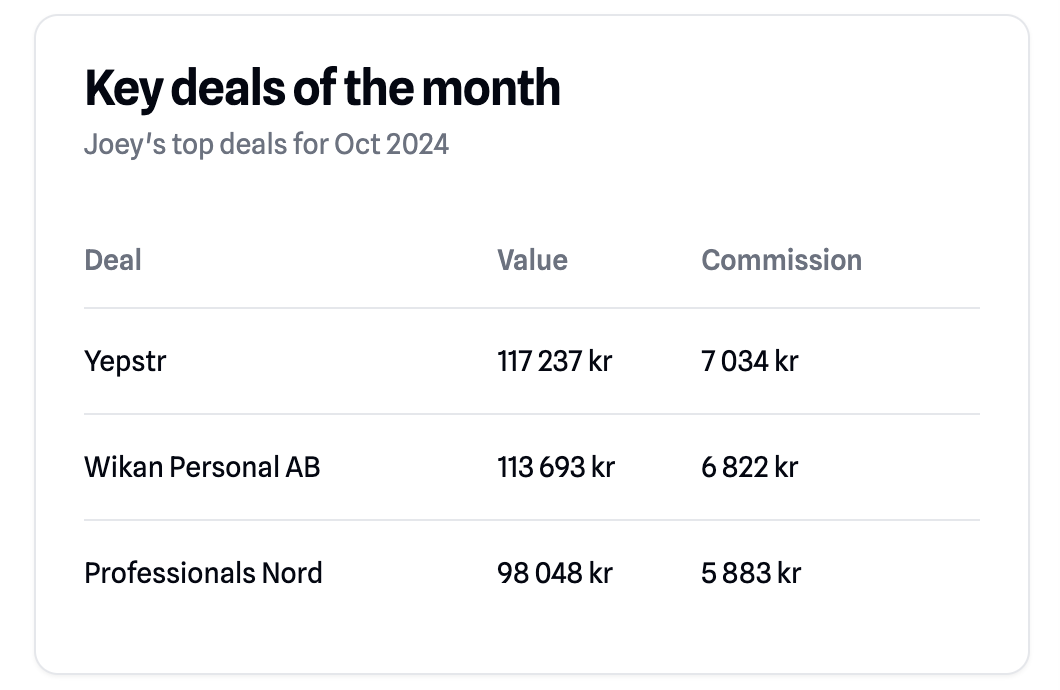Click "Oct 2024" in the subtitle
The height and width of the screenshot is (690, 1060).
pos(391,145)
